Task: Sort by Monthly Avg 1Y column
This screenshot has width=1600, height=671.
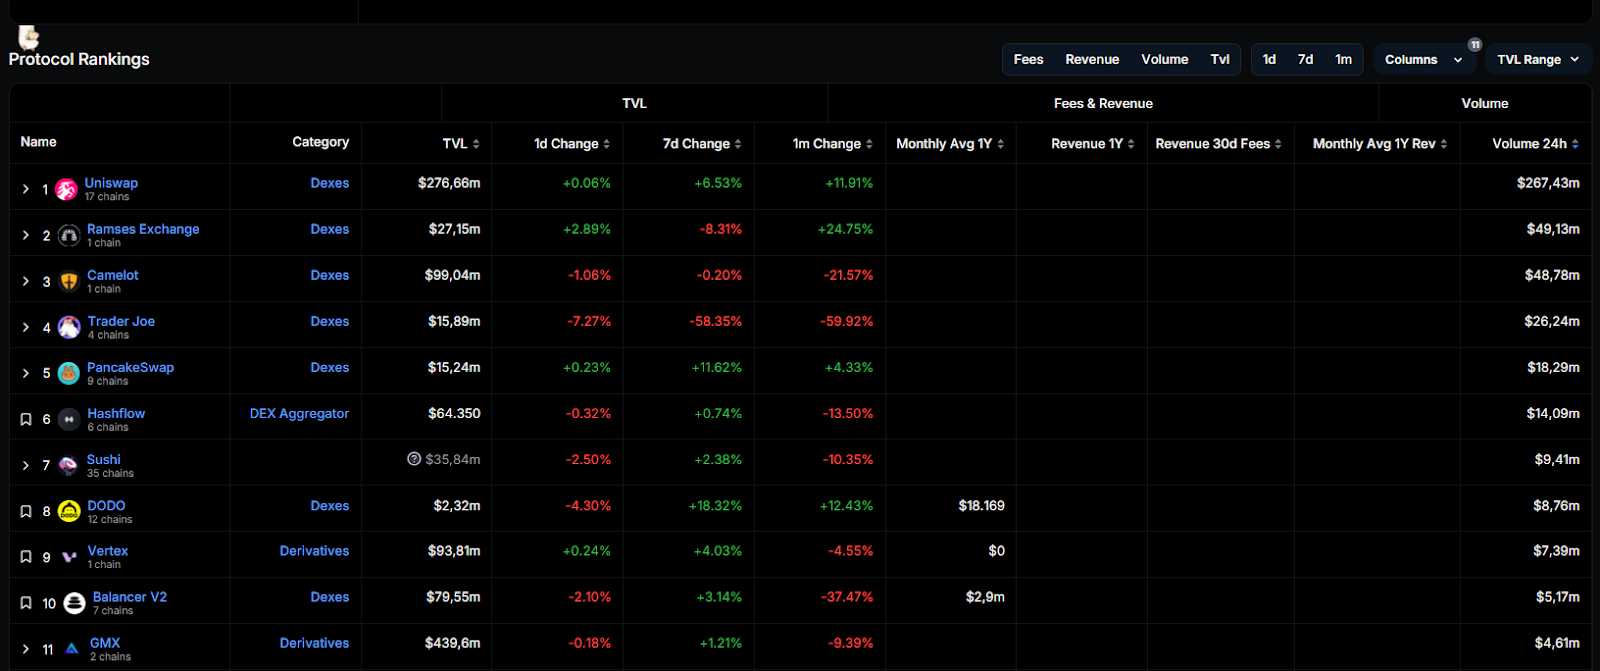Action: point(1001,144)
